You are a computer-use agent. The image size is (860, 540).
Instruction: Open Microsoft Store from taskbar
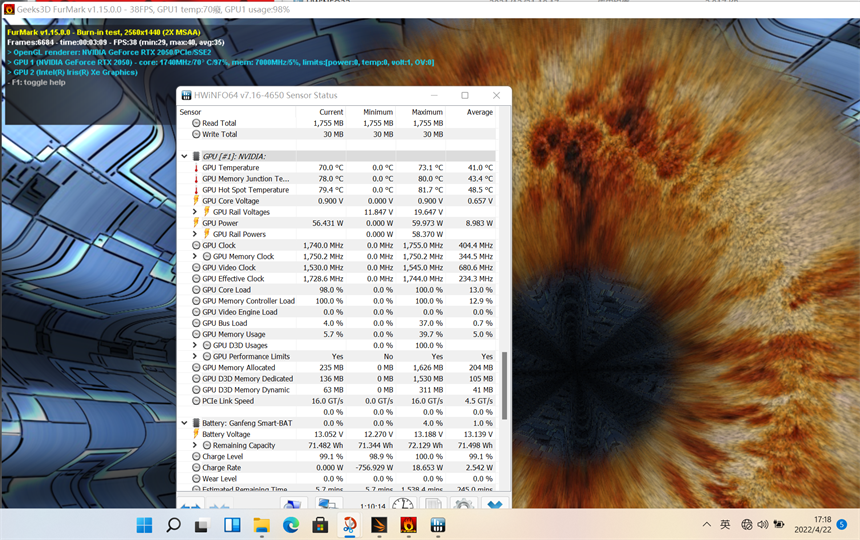[320, 525]
